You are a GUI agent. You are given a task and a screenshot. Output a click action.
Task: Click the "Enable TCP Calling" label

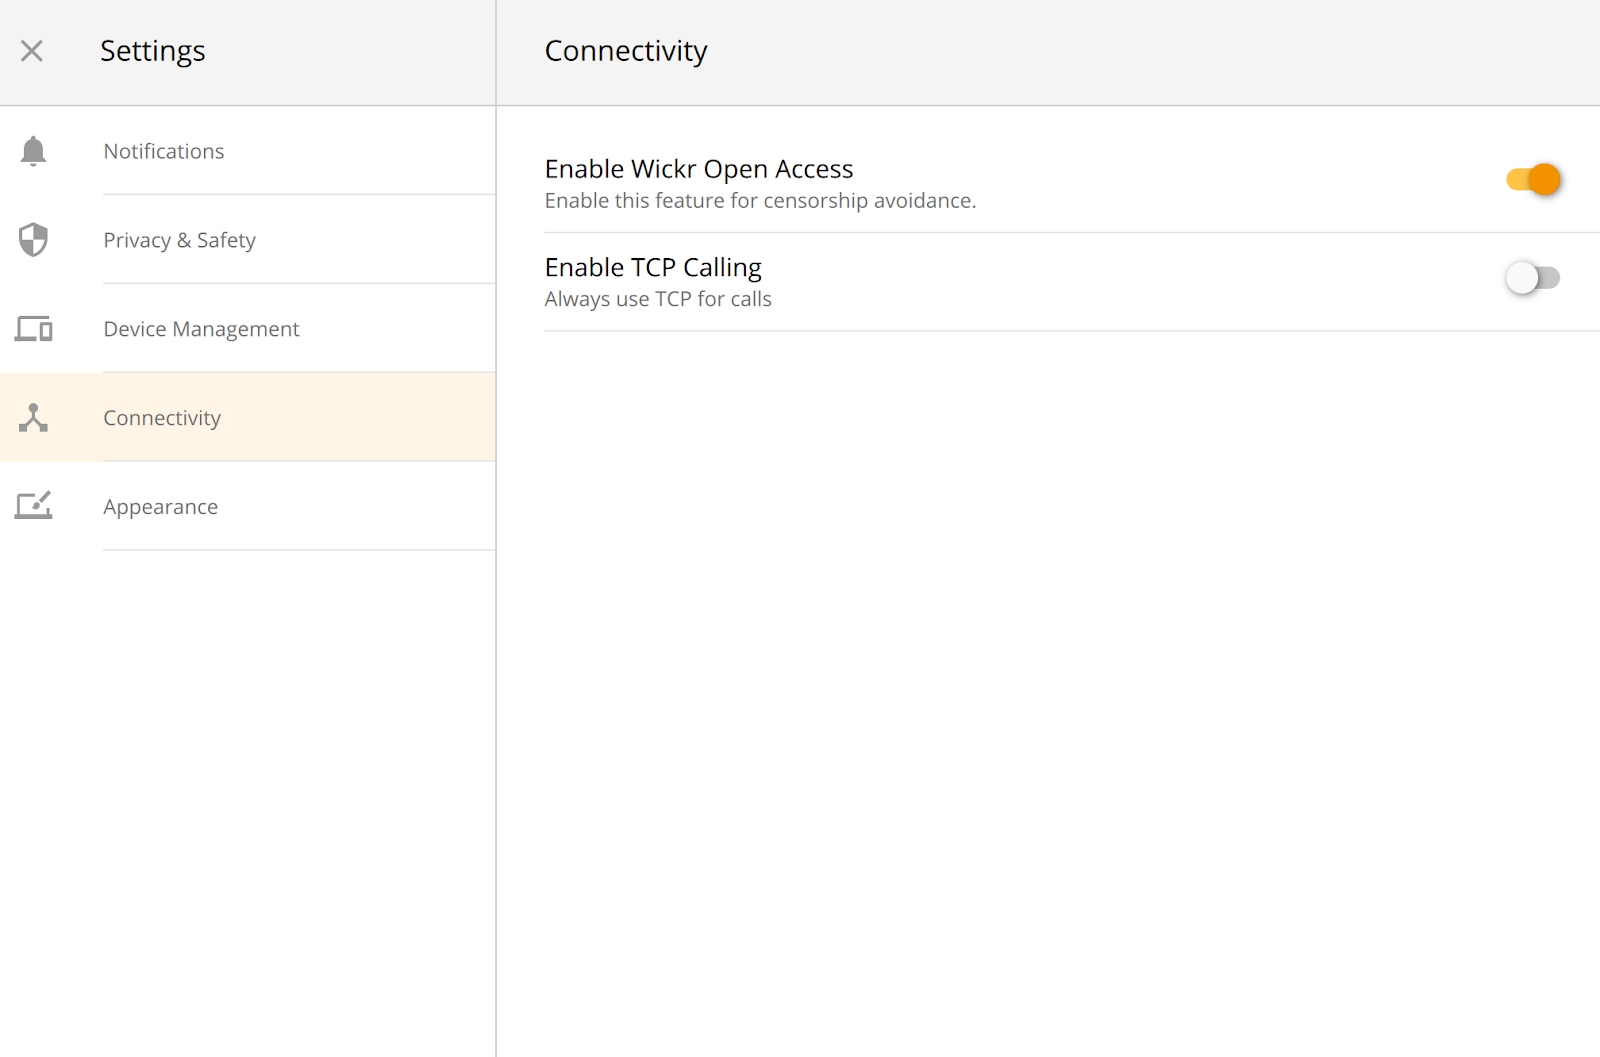653,267
